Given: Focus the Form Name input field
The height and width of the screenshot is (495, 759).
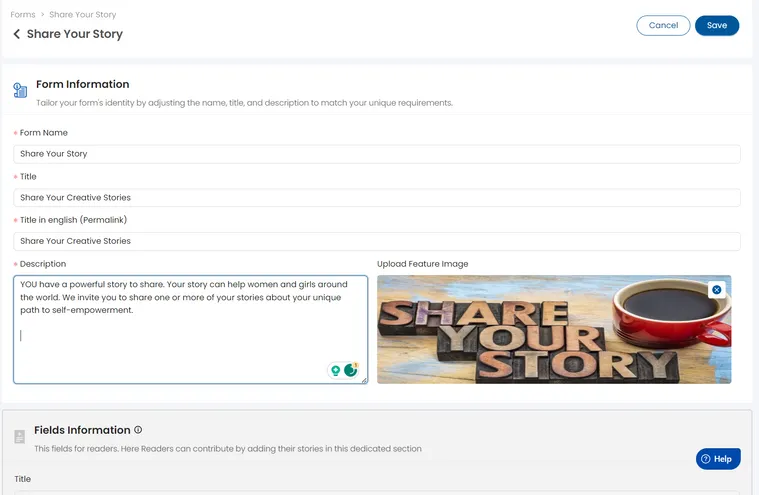Looking at the screenshot, I should (x=376, y=154).
